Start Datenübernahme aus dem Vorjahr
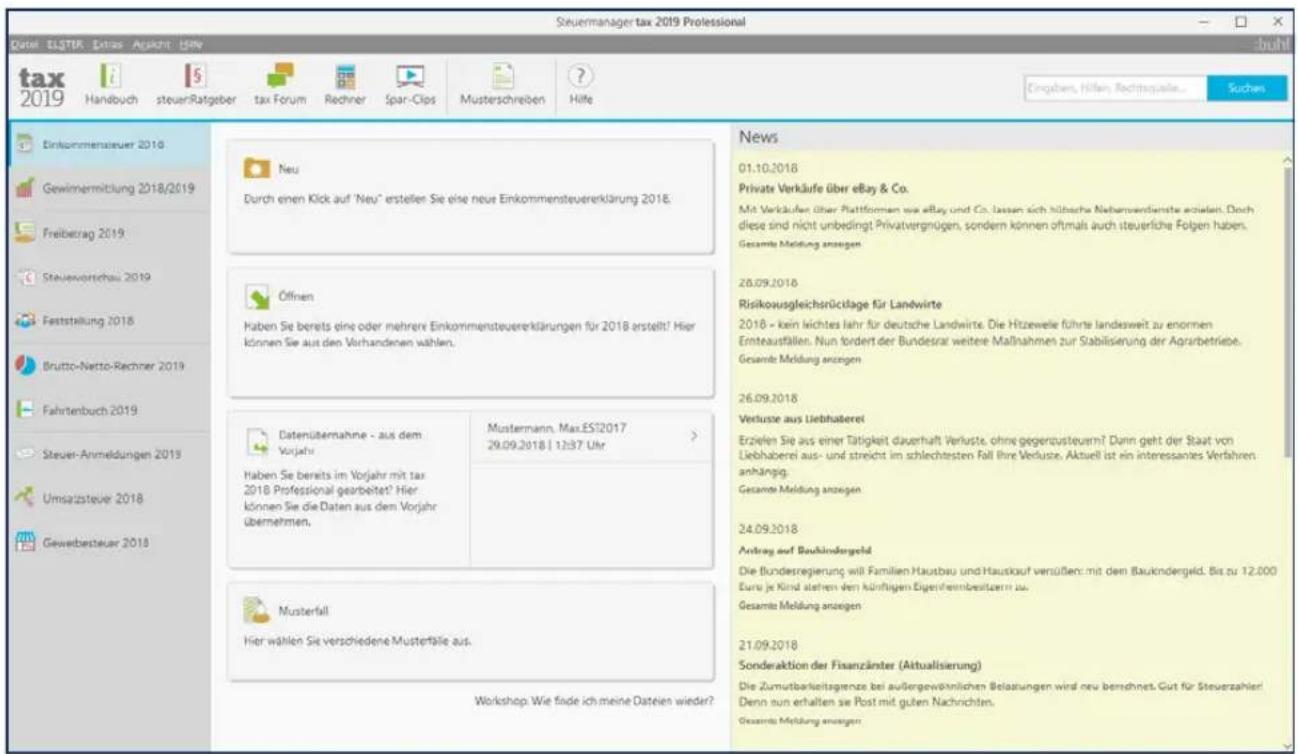1298x754 pixels. (x=349, y=489)
